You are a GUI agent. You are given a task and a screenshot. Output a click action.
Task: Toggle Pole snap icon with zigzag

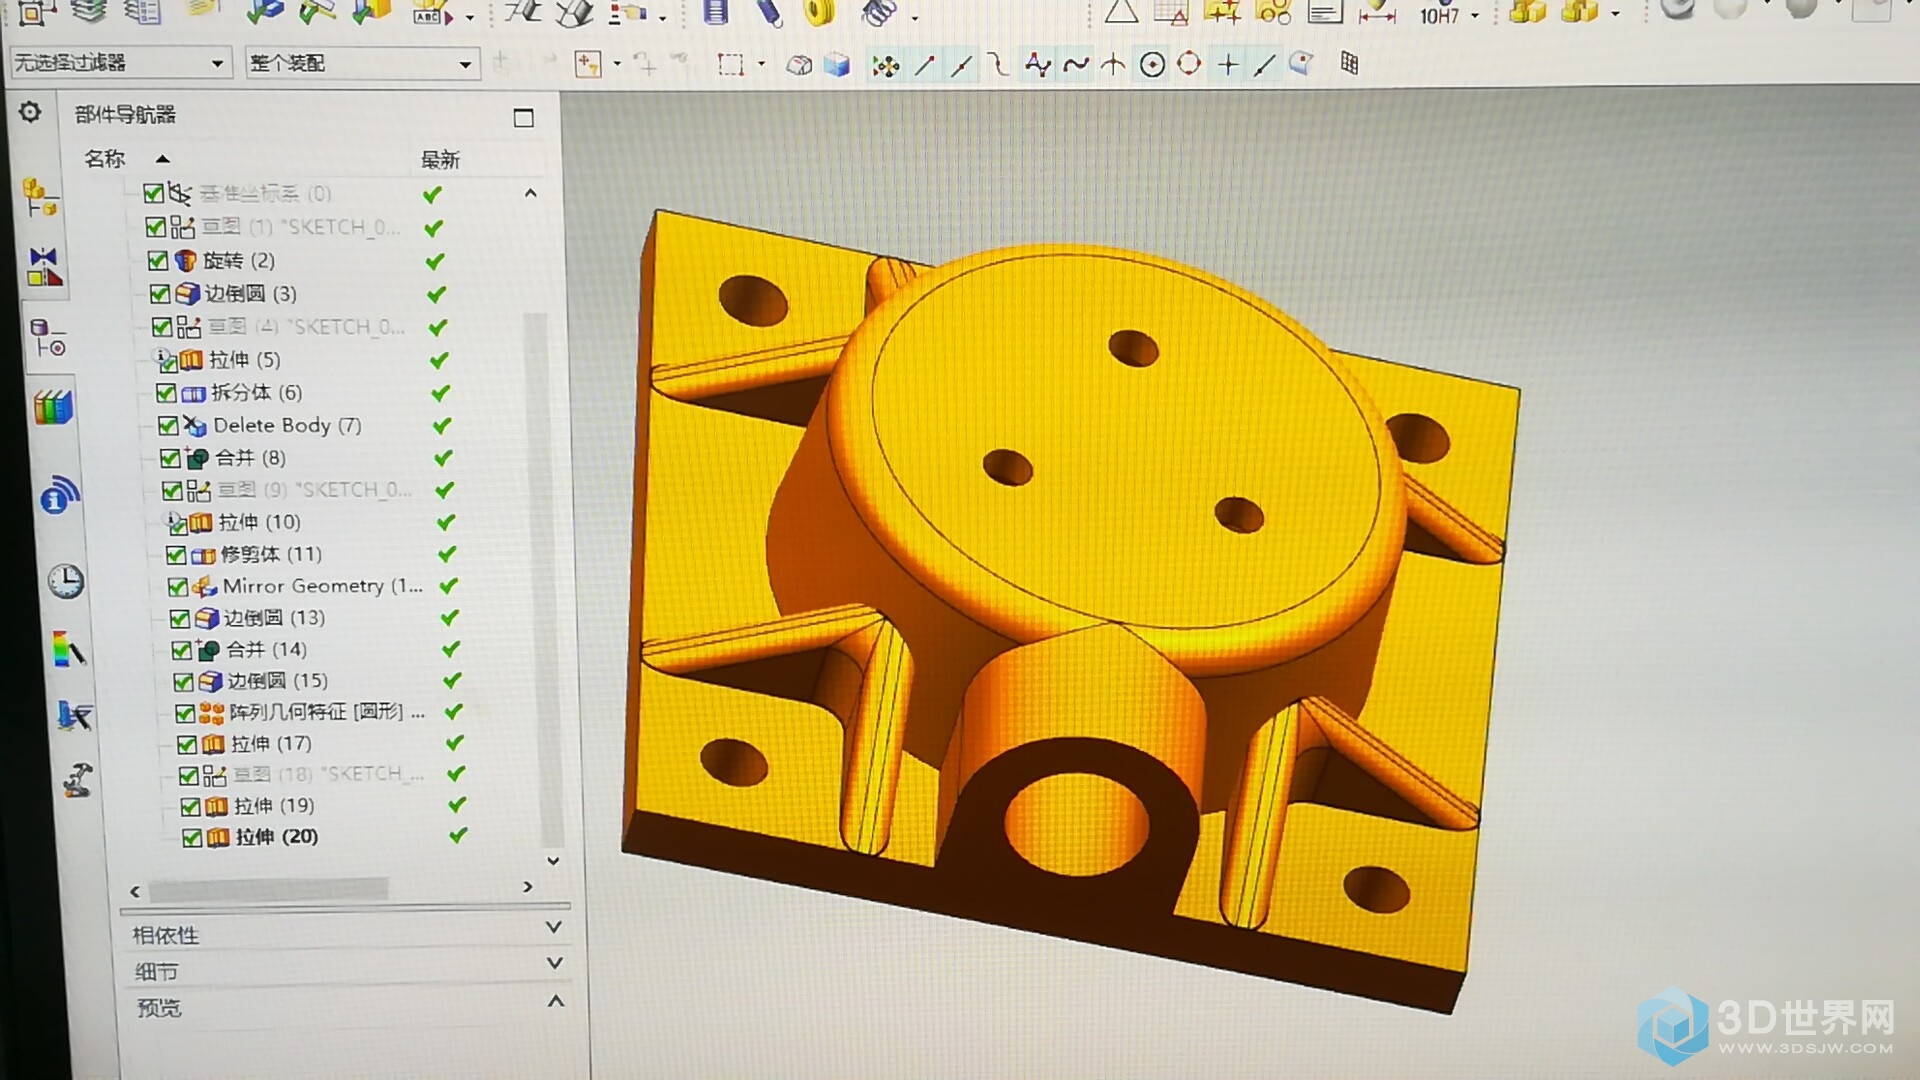click(x=1037, y=66)
